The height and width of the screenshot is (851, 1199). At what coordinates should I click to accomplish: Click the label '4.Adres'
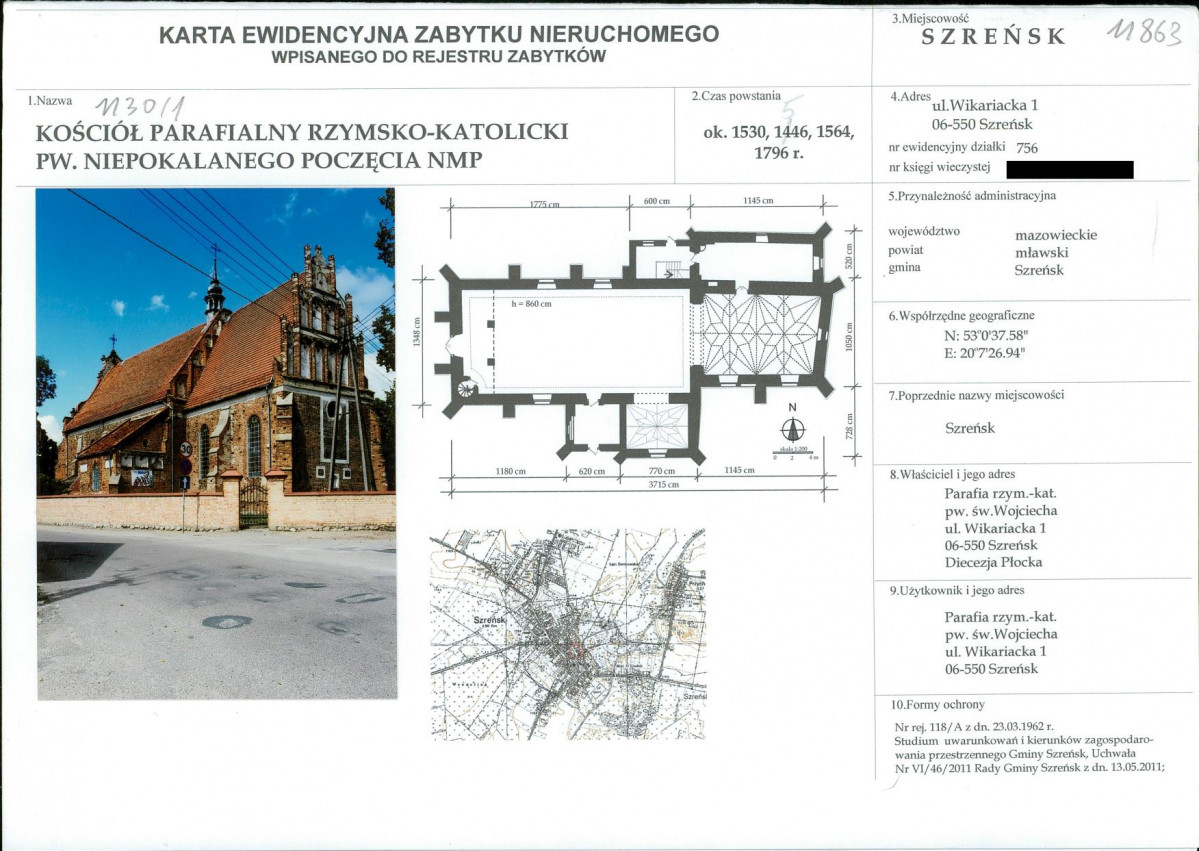click(x=910, y=97)
